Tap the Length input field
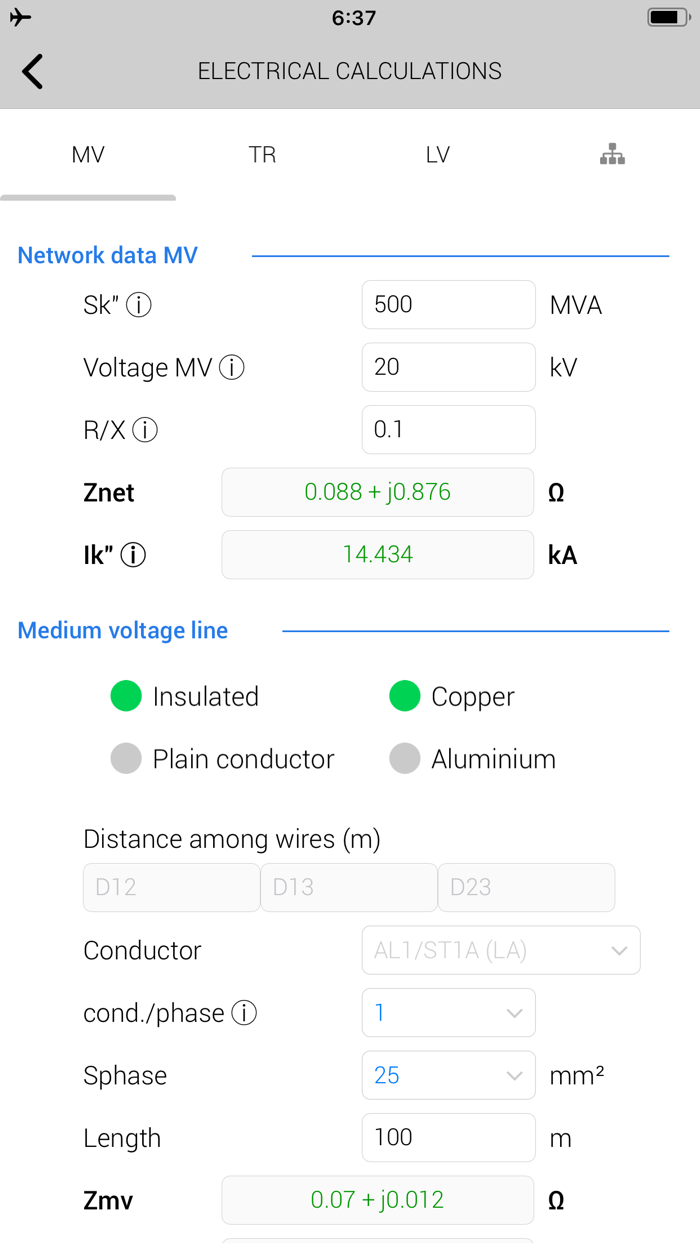This screenshot has height=1244, width=700. (x=448, y=1137)
